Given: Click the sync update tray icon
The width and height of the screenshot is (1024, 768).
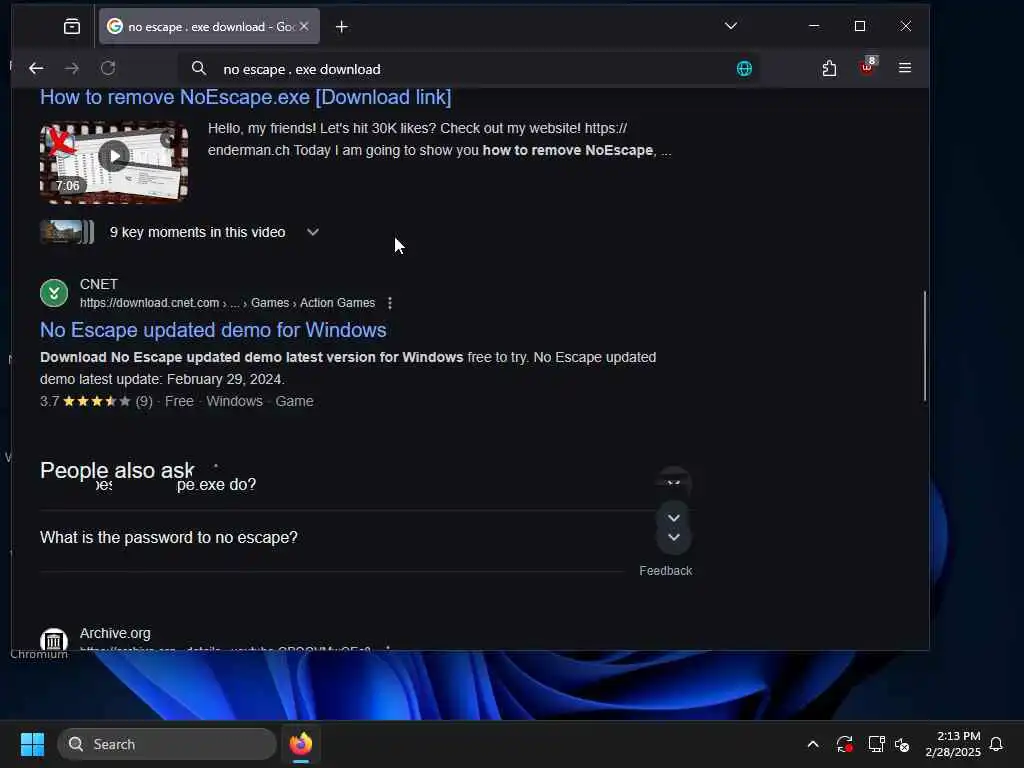Looking at the screenshot, I should click(844, 744).
